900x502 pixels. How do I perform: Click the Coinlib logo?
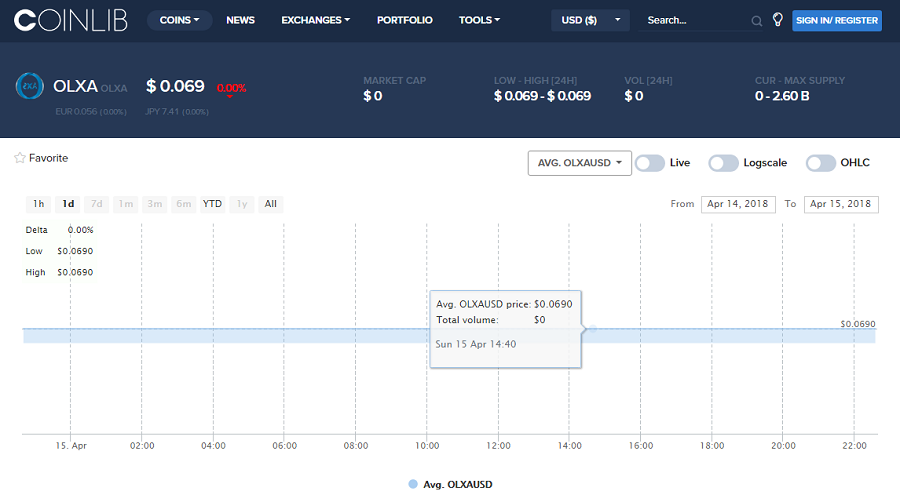pyautogui.click(x=71, y=21)
